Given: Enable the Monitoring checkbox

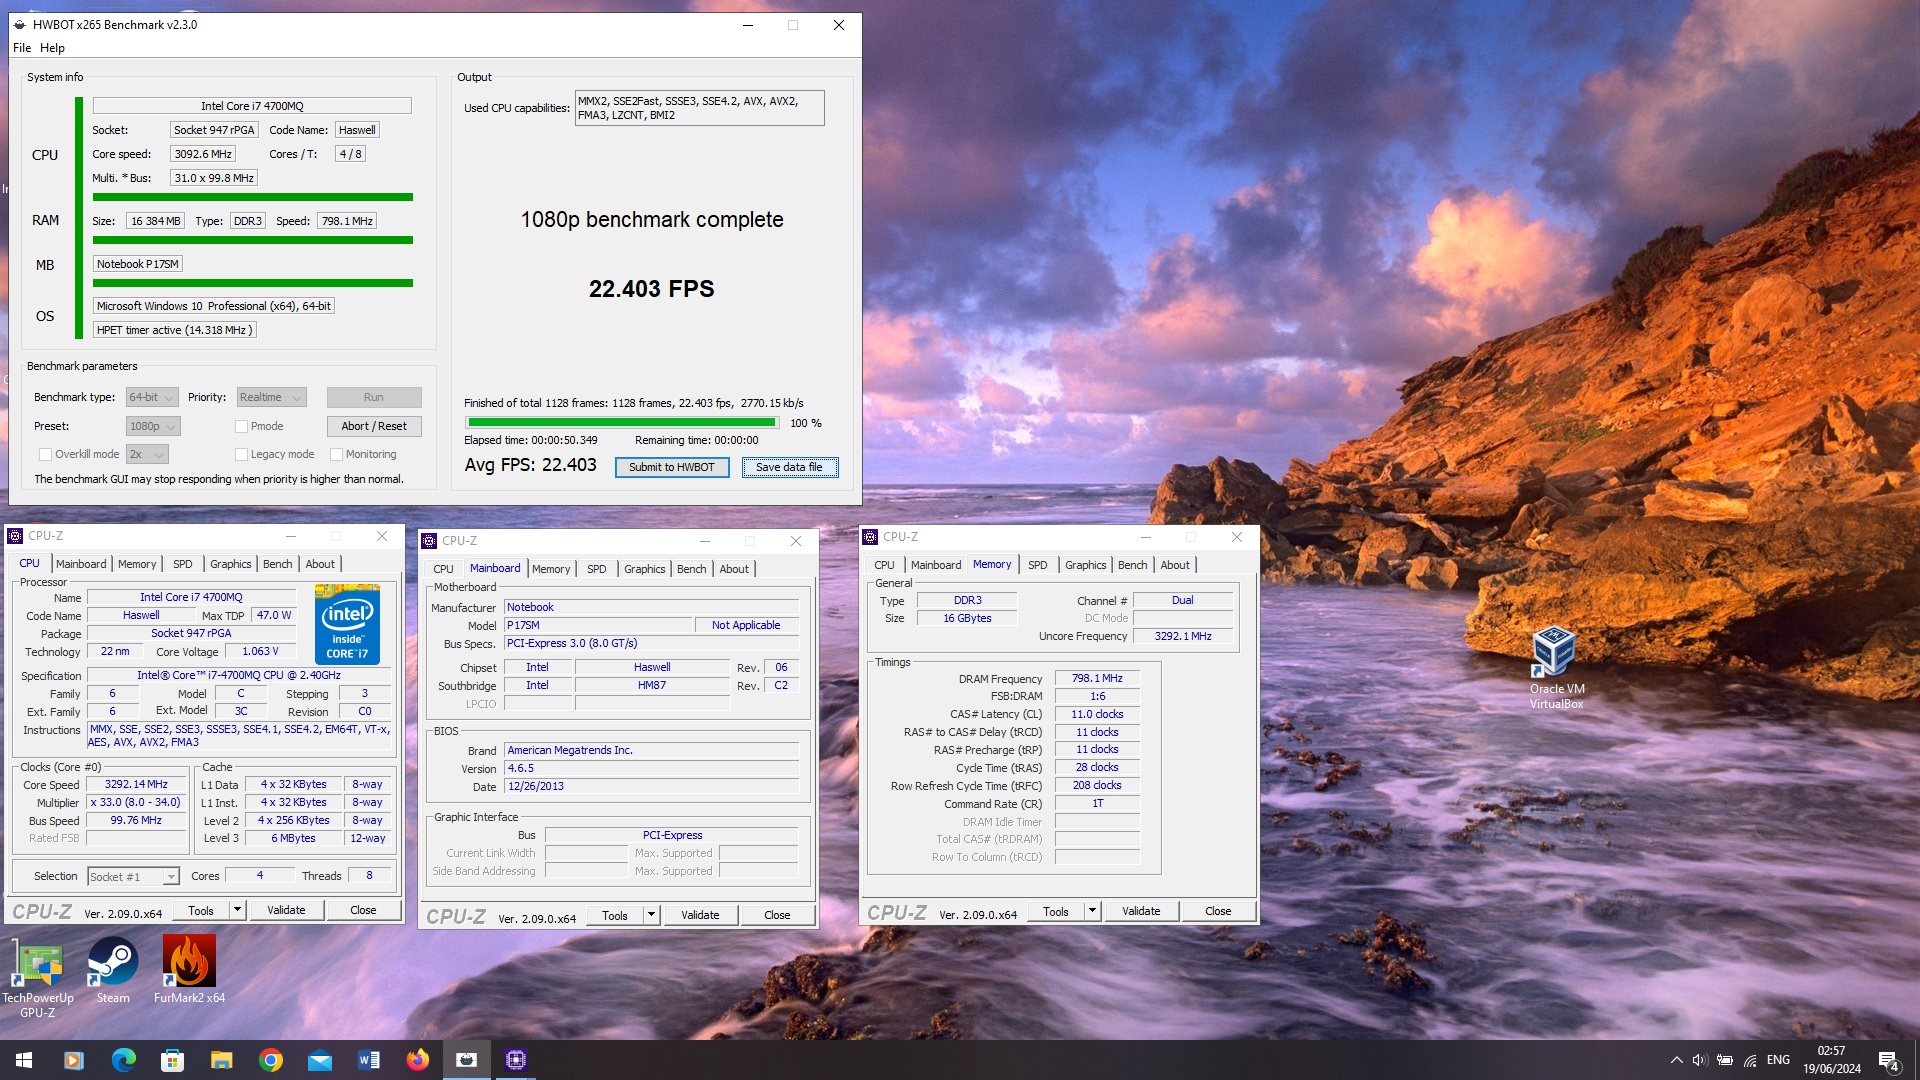Looking at the screenshot, I should 337,454.
